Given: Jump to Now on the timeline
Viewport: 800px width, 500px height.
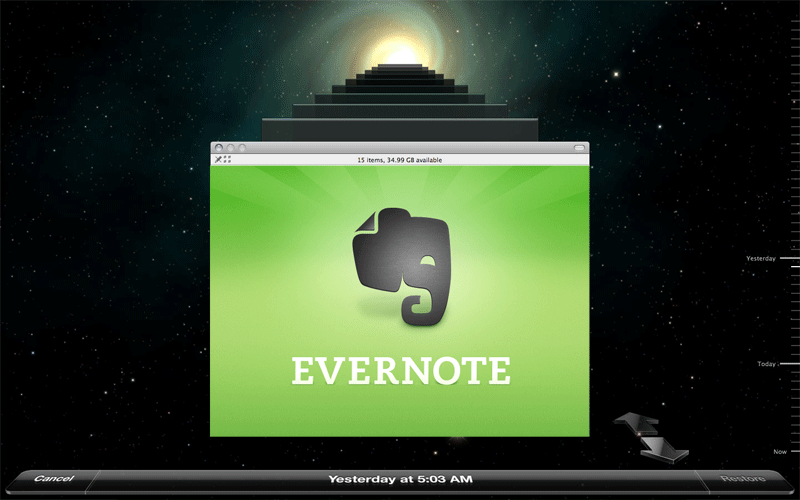Looking at the screenshot, I should (780, 452).
